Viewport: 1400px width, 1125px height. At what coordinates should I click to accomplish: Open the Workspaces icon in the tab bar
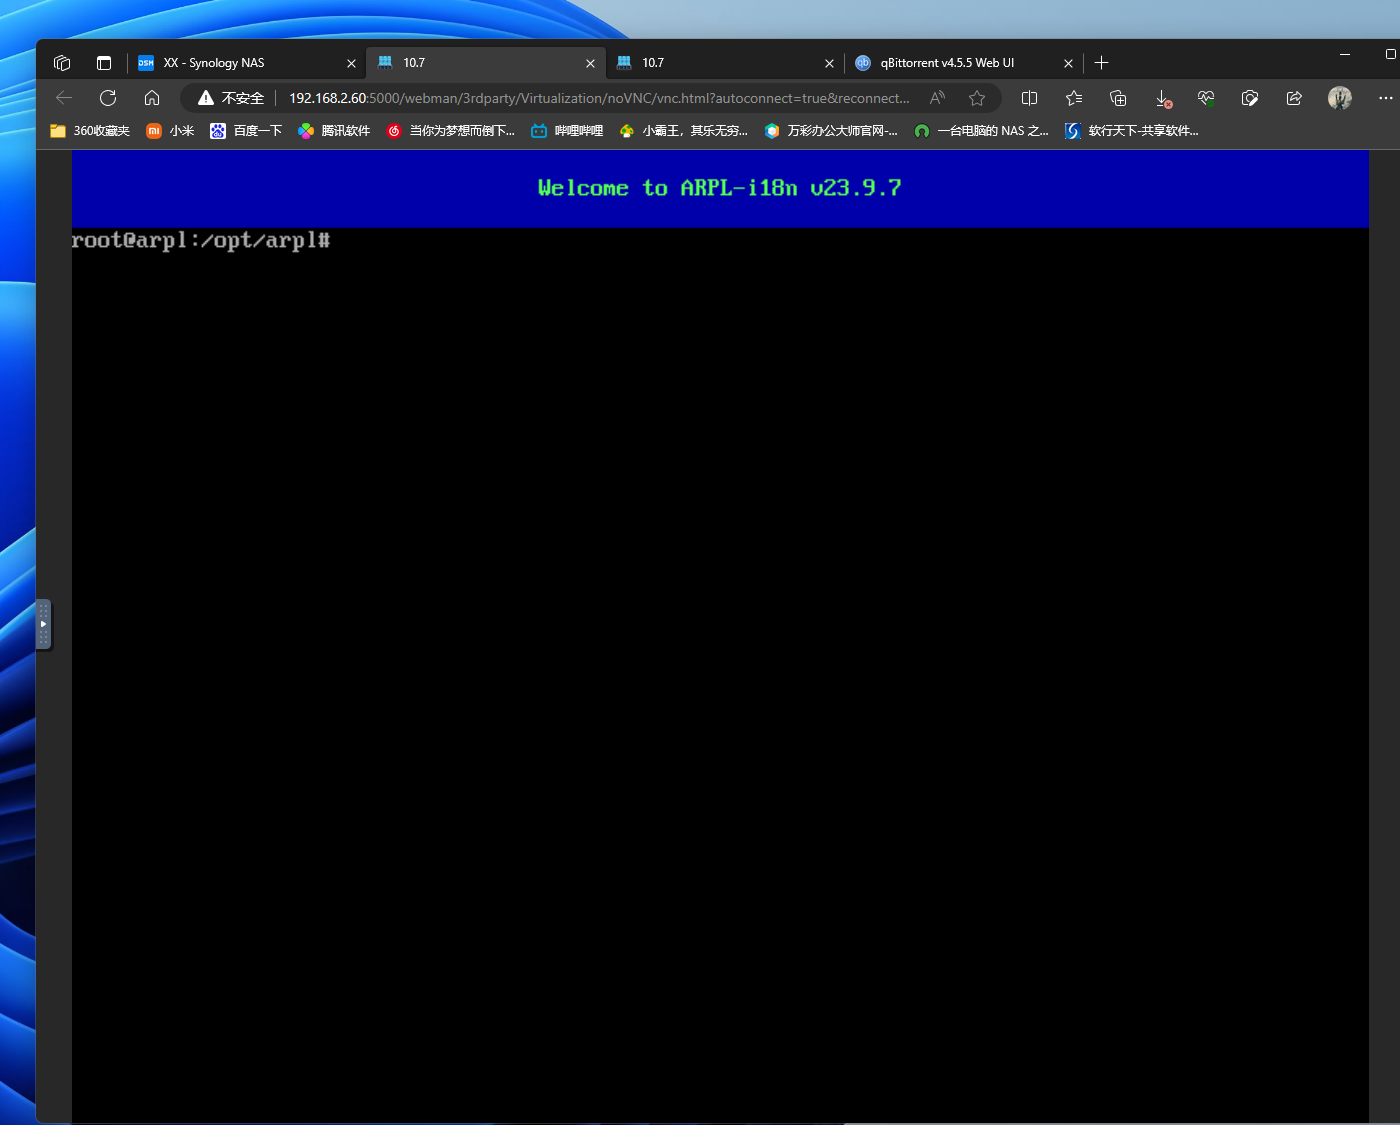click(x=62, y=63)
